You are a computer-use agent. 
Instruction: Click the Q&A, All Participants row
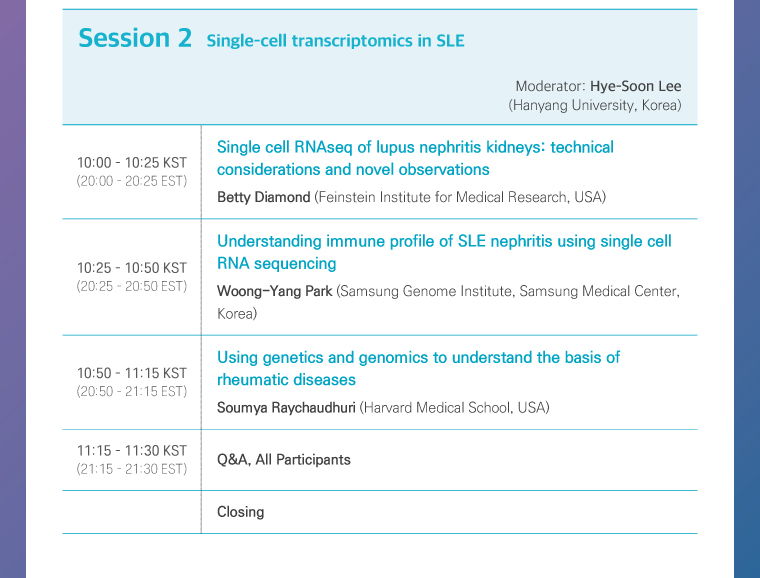[x=380, y=460]
